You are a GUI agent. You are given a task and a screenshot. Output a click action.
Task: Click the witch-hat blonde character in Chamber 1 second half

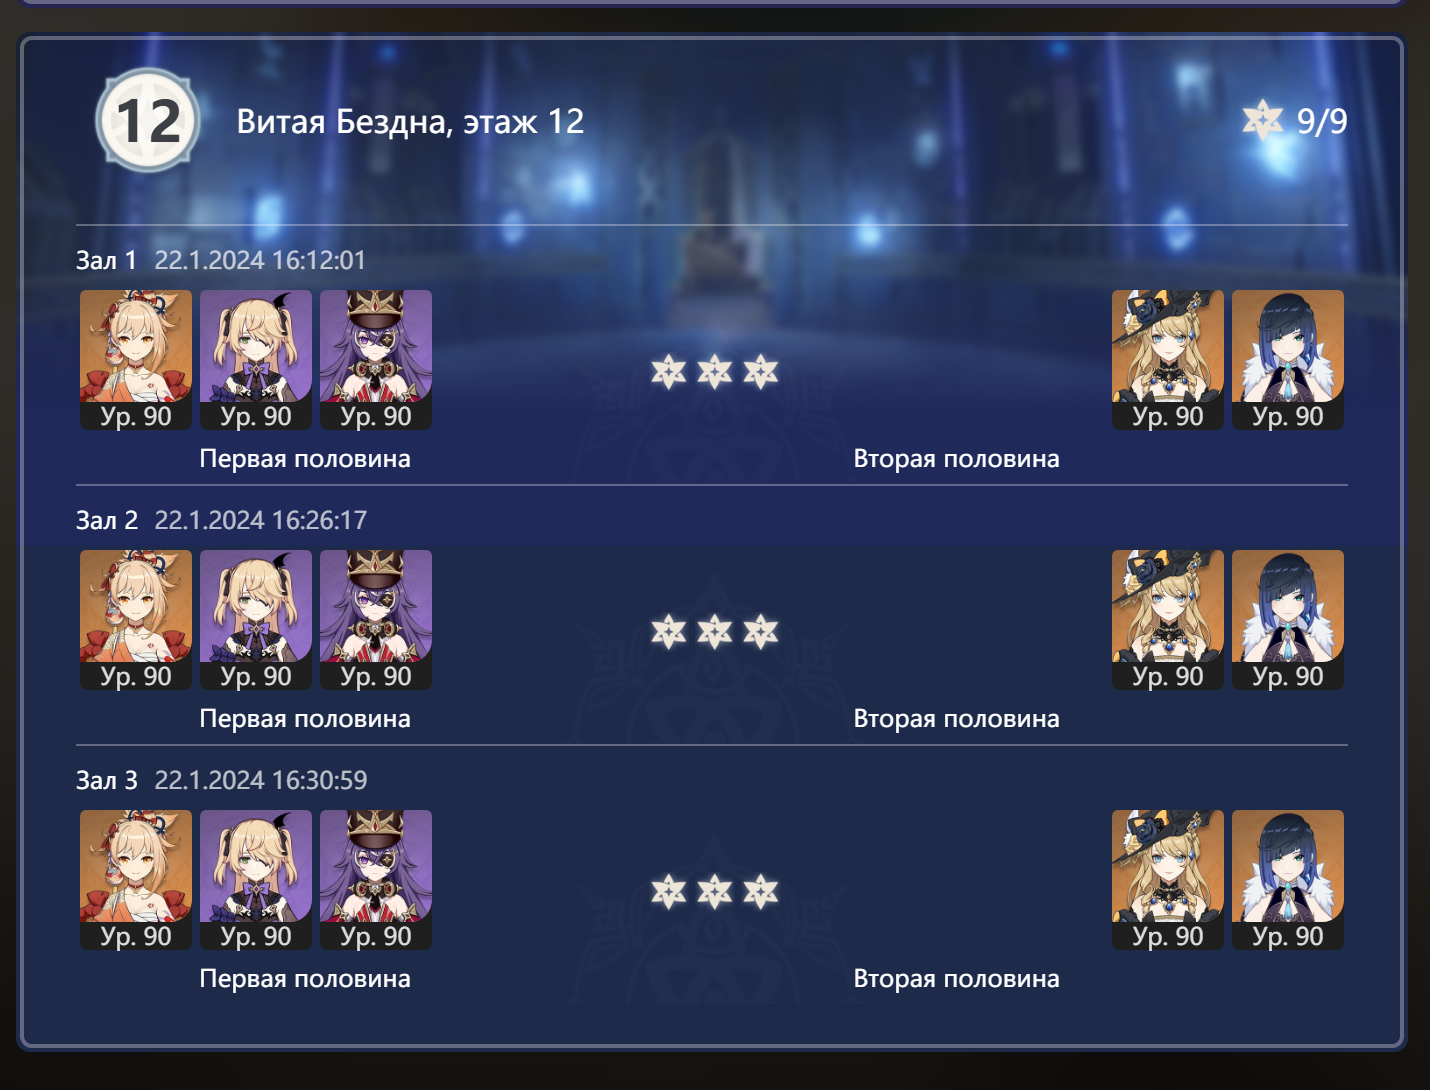(1168, 360)
